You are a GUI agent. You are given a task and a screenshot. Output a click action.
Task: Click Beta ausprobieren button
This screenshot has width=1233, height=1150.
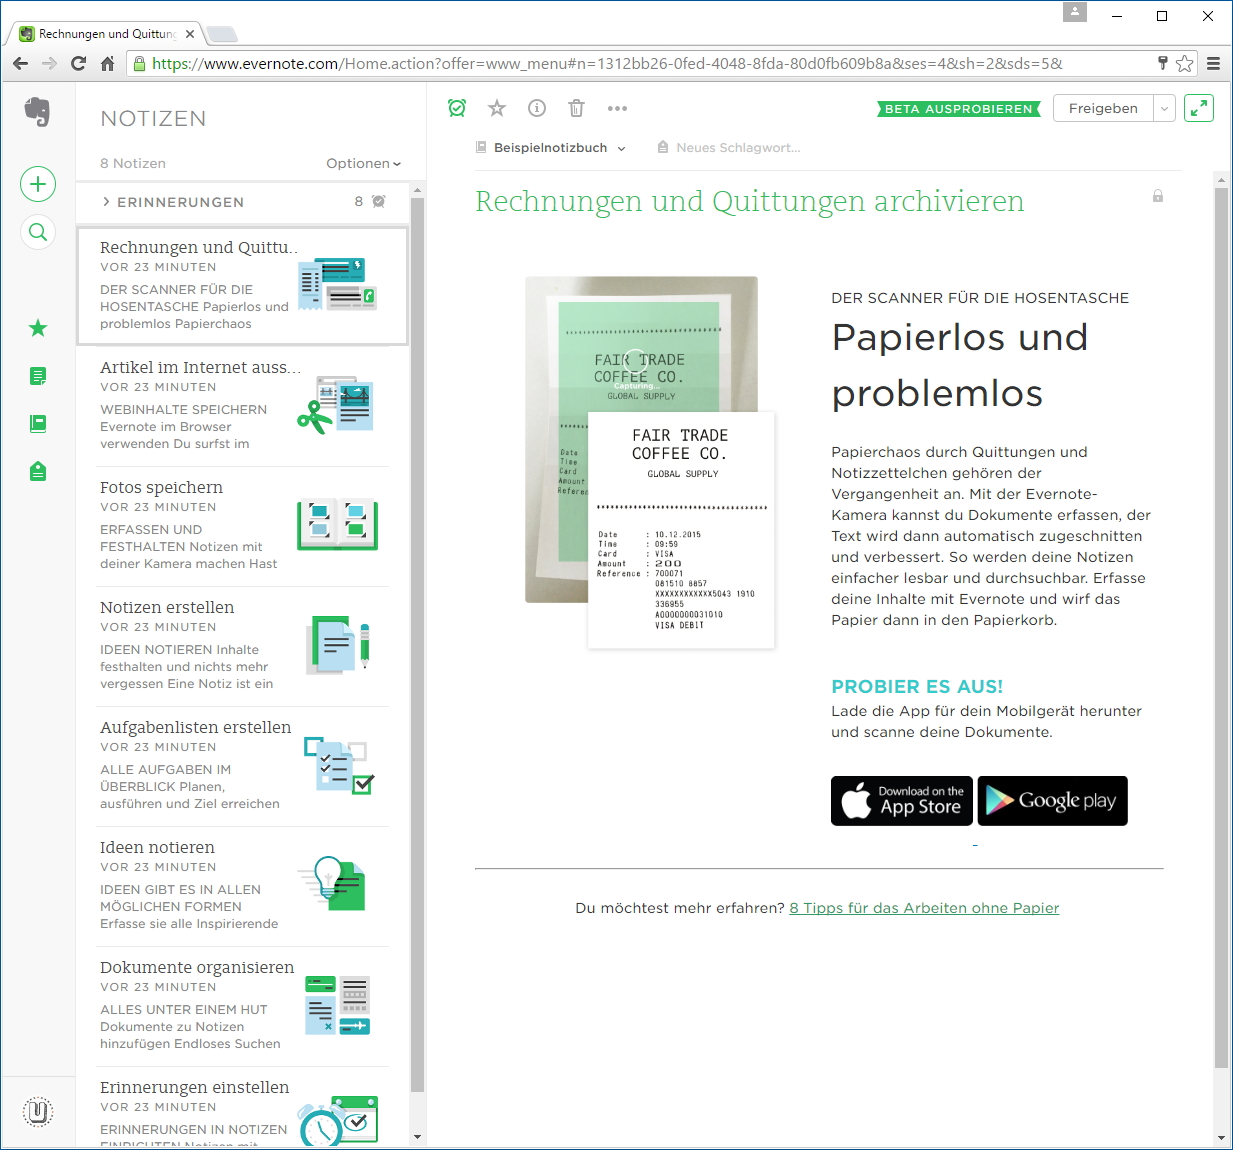(958, 109)
